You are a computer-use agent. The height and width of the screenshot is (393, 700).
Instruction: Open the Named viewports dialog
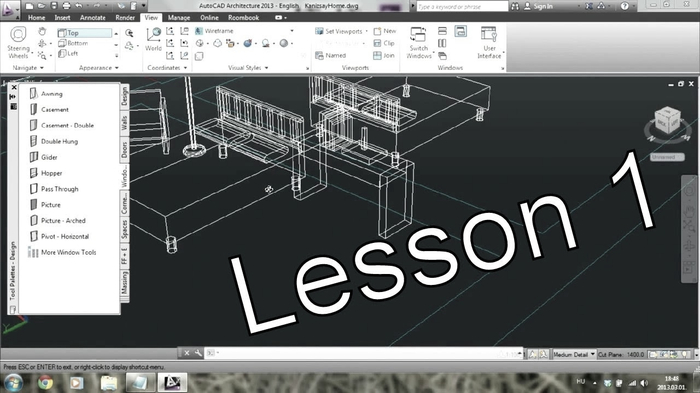pos(330,55)
